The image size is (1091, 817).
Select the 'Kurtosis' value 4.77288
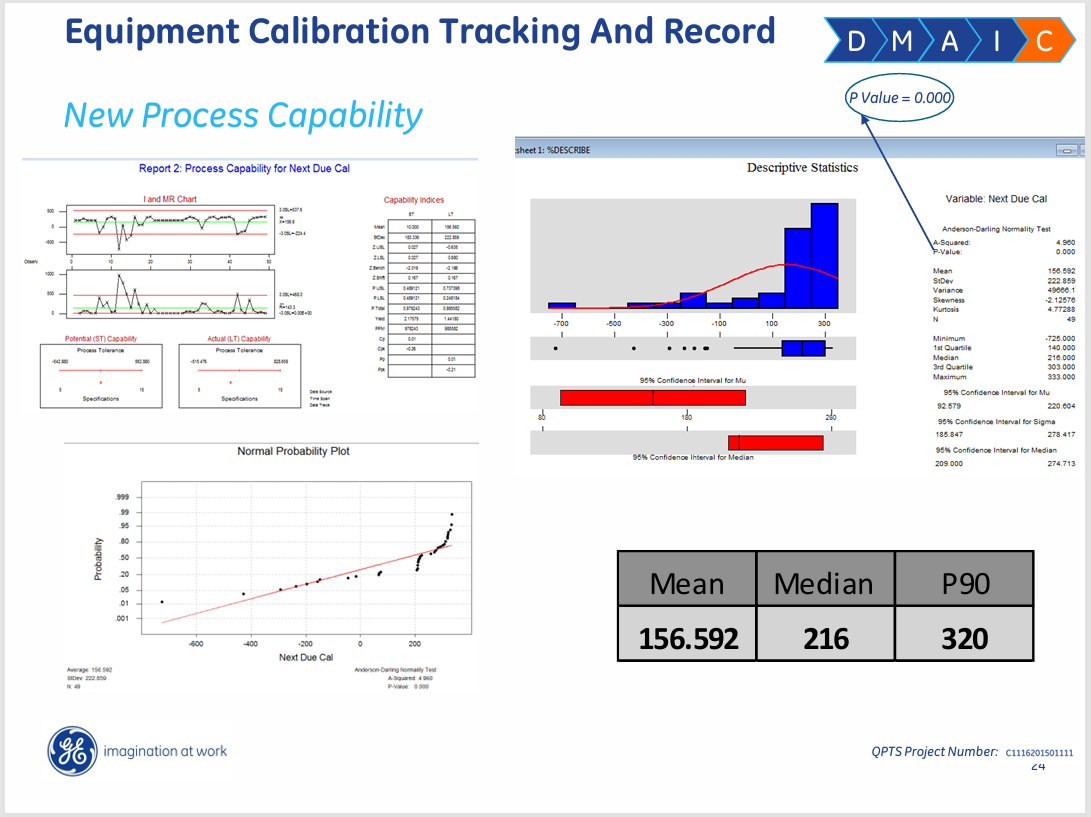1062,309
